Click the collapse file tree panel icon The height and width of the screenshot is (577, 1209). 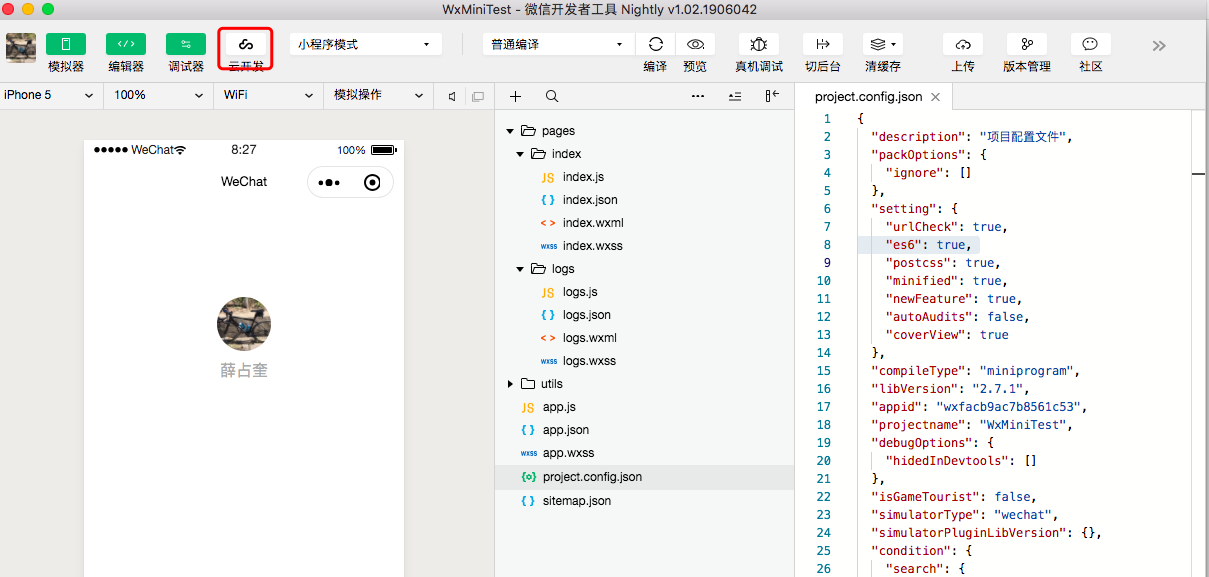point(772,96)
